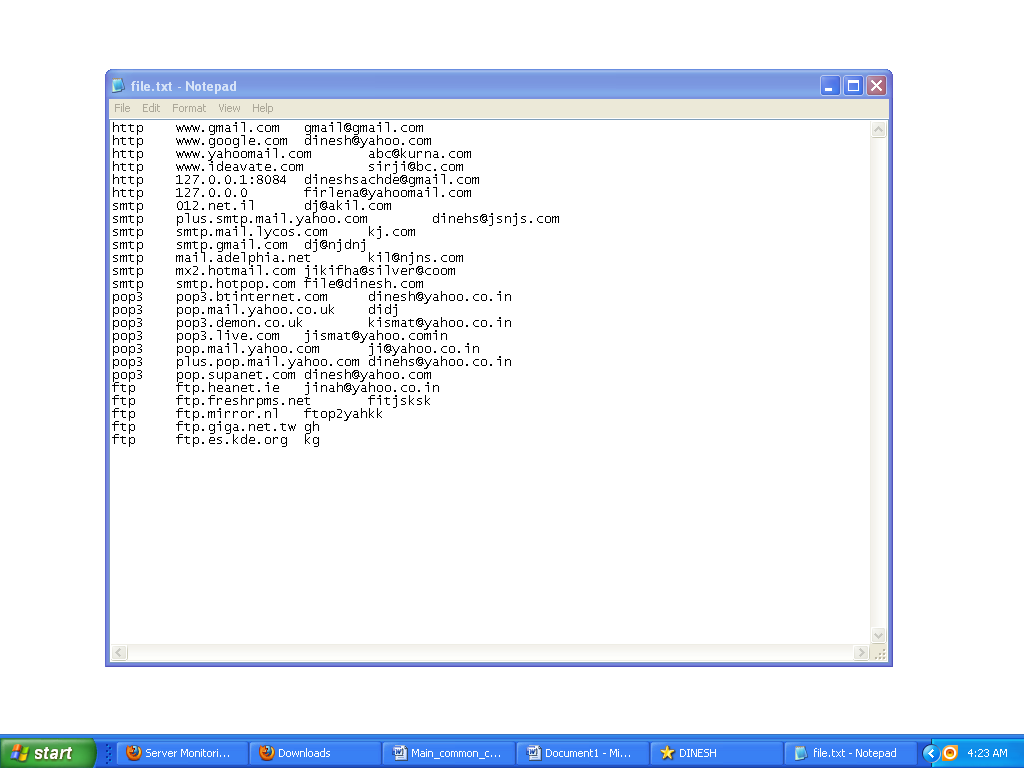
Task: Click text plus.smtp.mail.yahoo.com
Action: (272, 219)
